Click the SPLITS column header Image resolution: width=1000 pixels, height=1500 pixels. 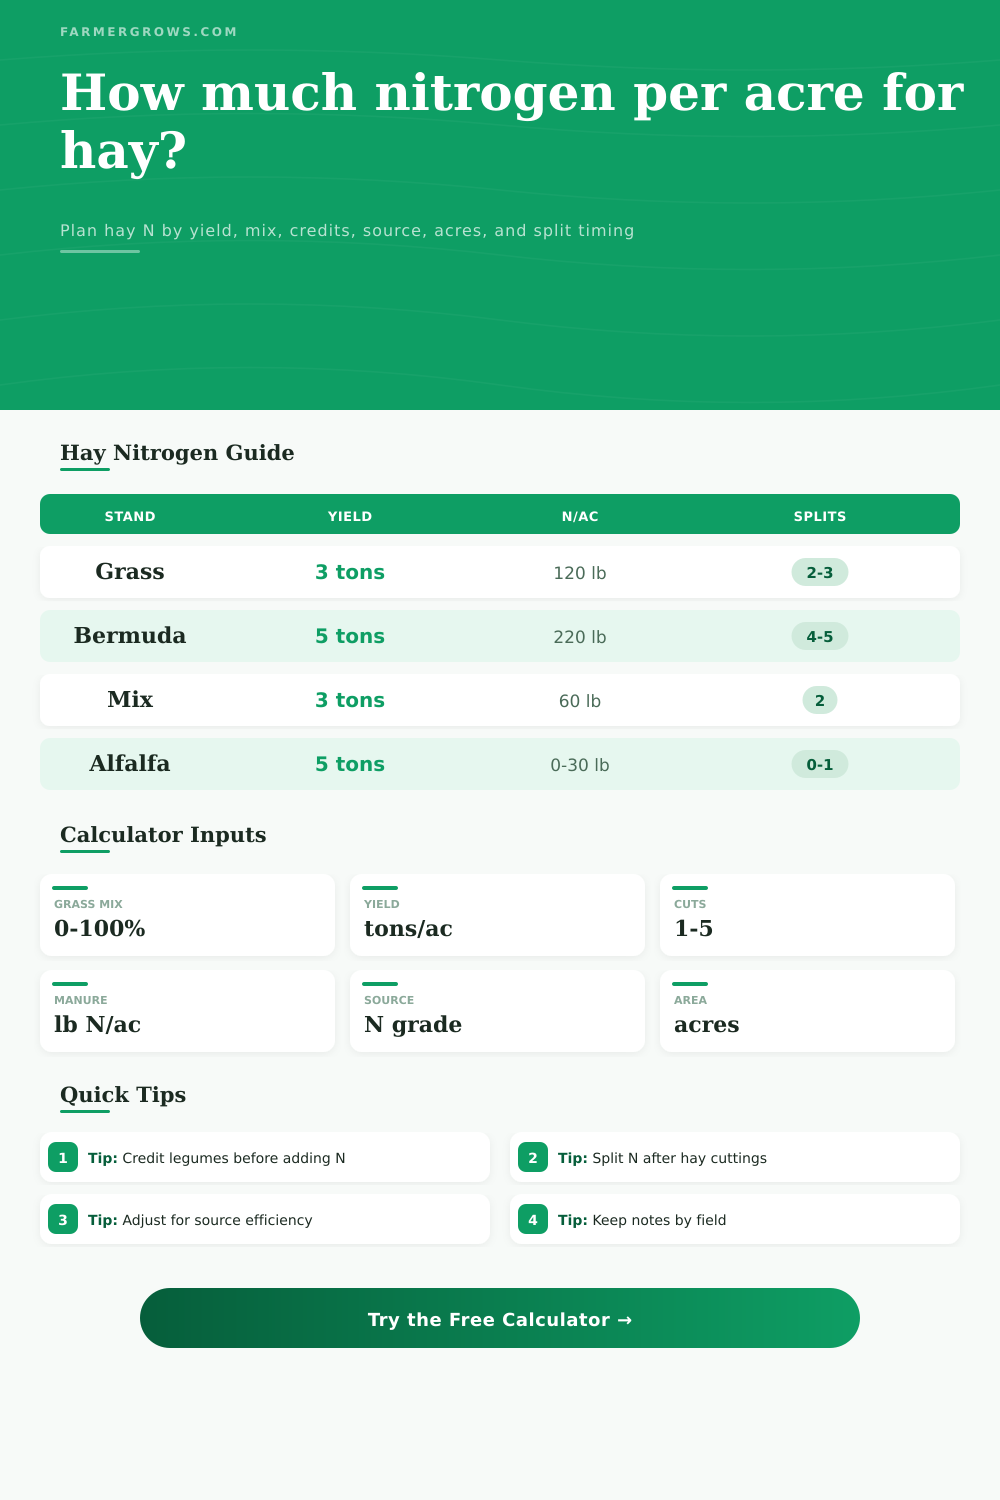click(820, 516)
